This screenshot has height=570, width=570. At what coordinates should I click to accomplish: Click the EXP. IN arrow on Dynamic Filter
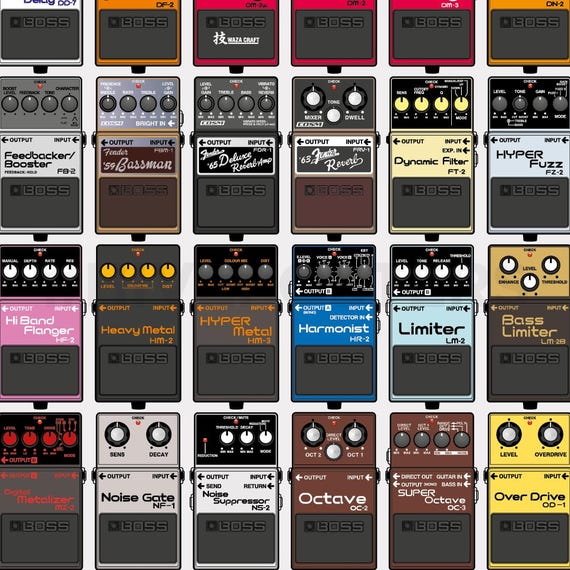466,150
